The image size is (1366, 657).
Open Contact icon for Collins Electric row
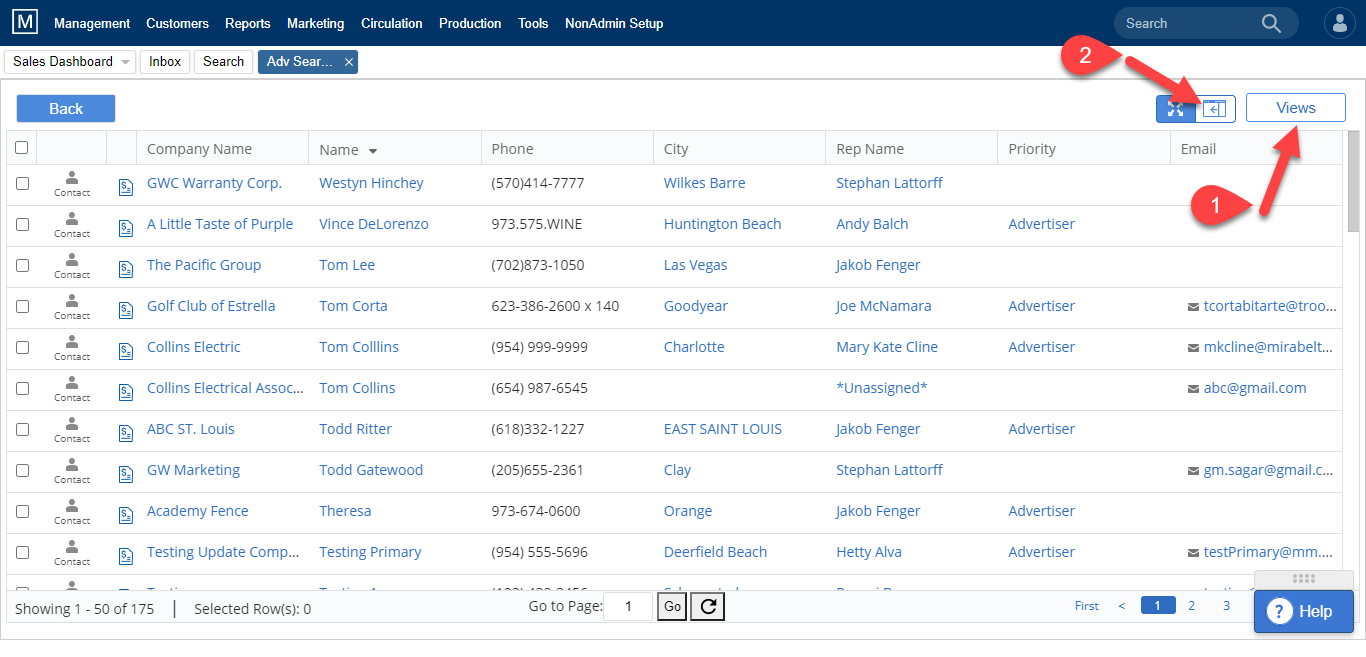pyautogui.click(x=72, y=348)
